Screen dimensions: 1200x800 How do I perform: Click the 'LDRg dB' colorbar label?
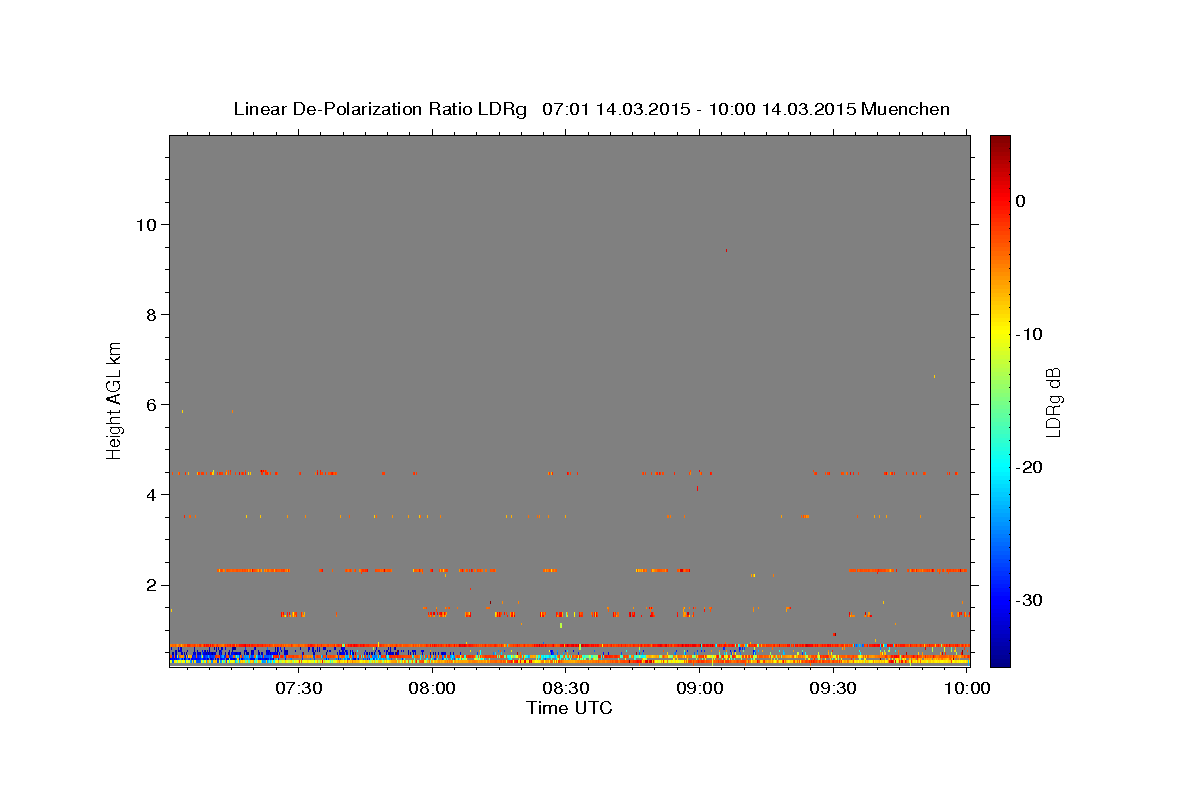click(1052, 402)
